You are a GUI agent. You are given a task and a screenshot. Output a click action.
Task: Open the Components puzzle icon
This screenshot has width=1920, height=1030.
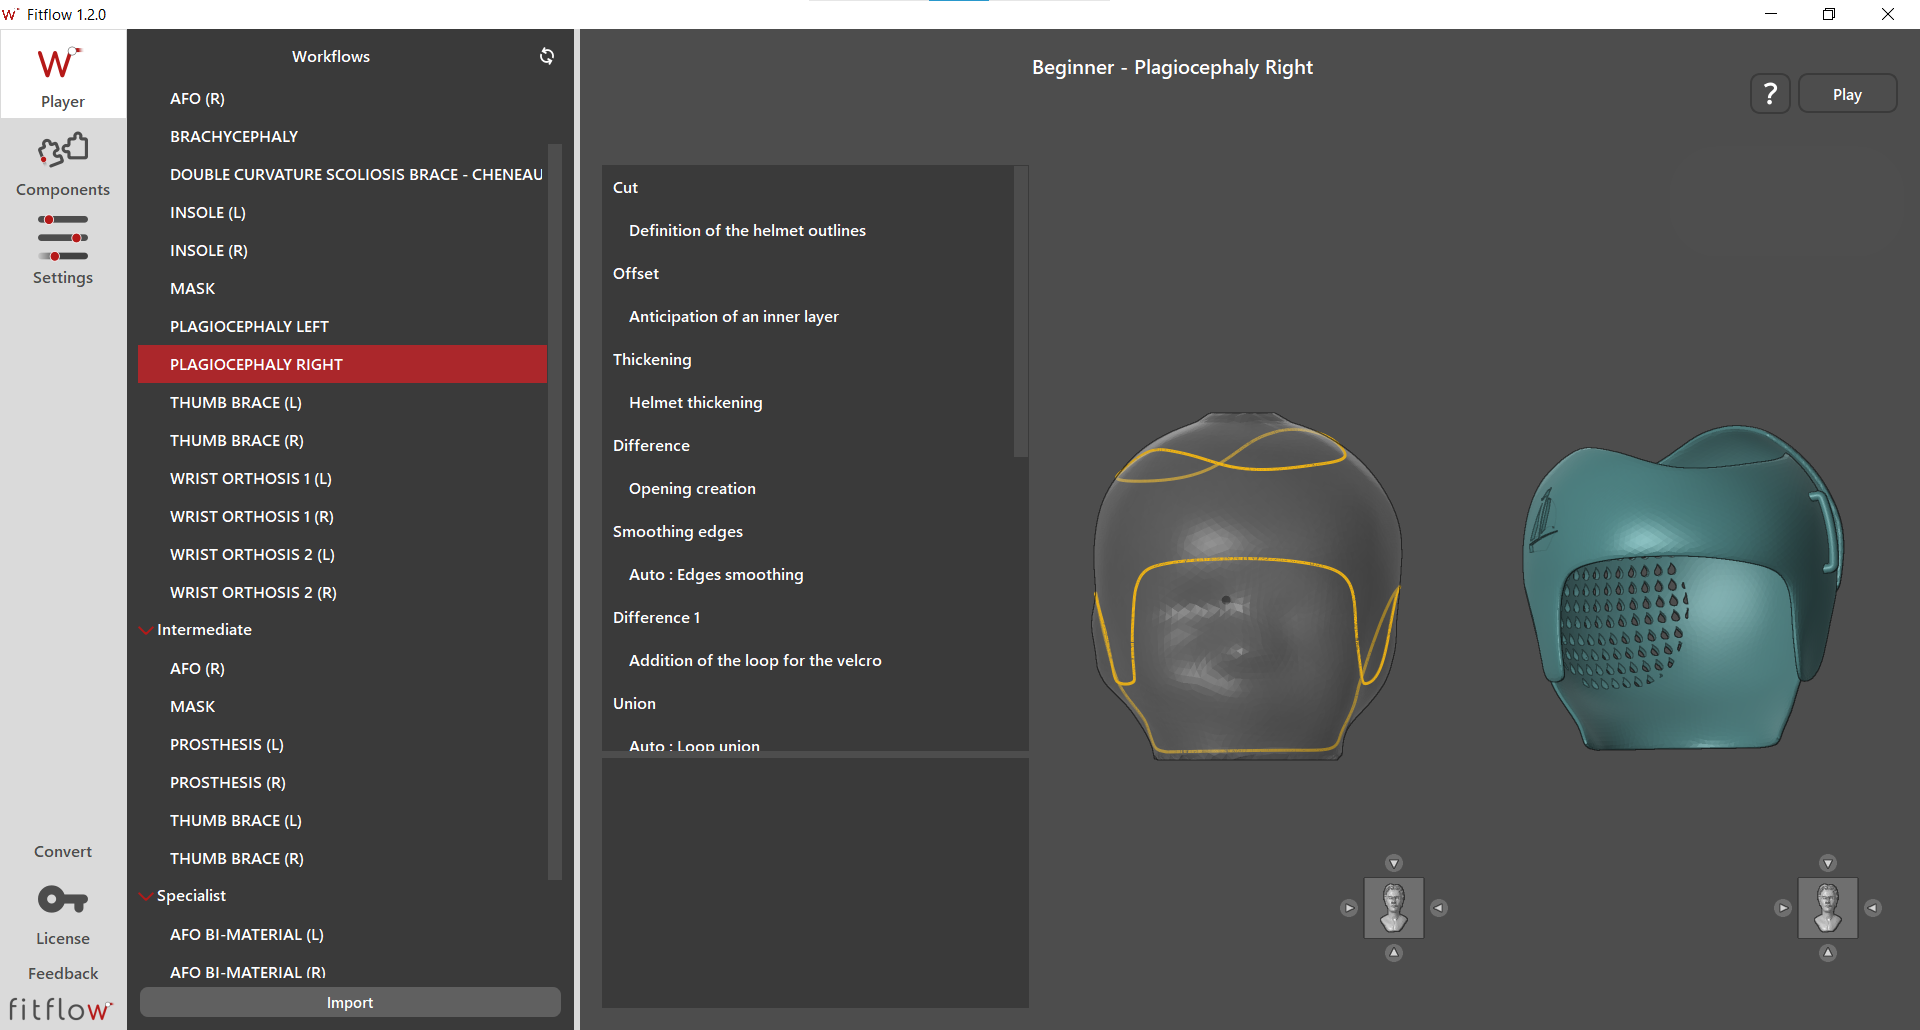(x=62, y=152)
